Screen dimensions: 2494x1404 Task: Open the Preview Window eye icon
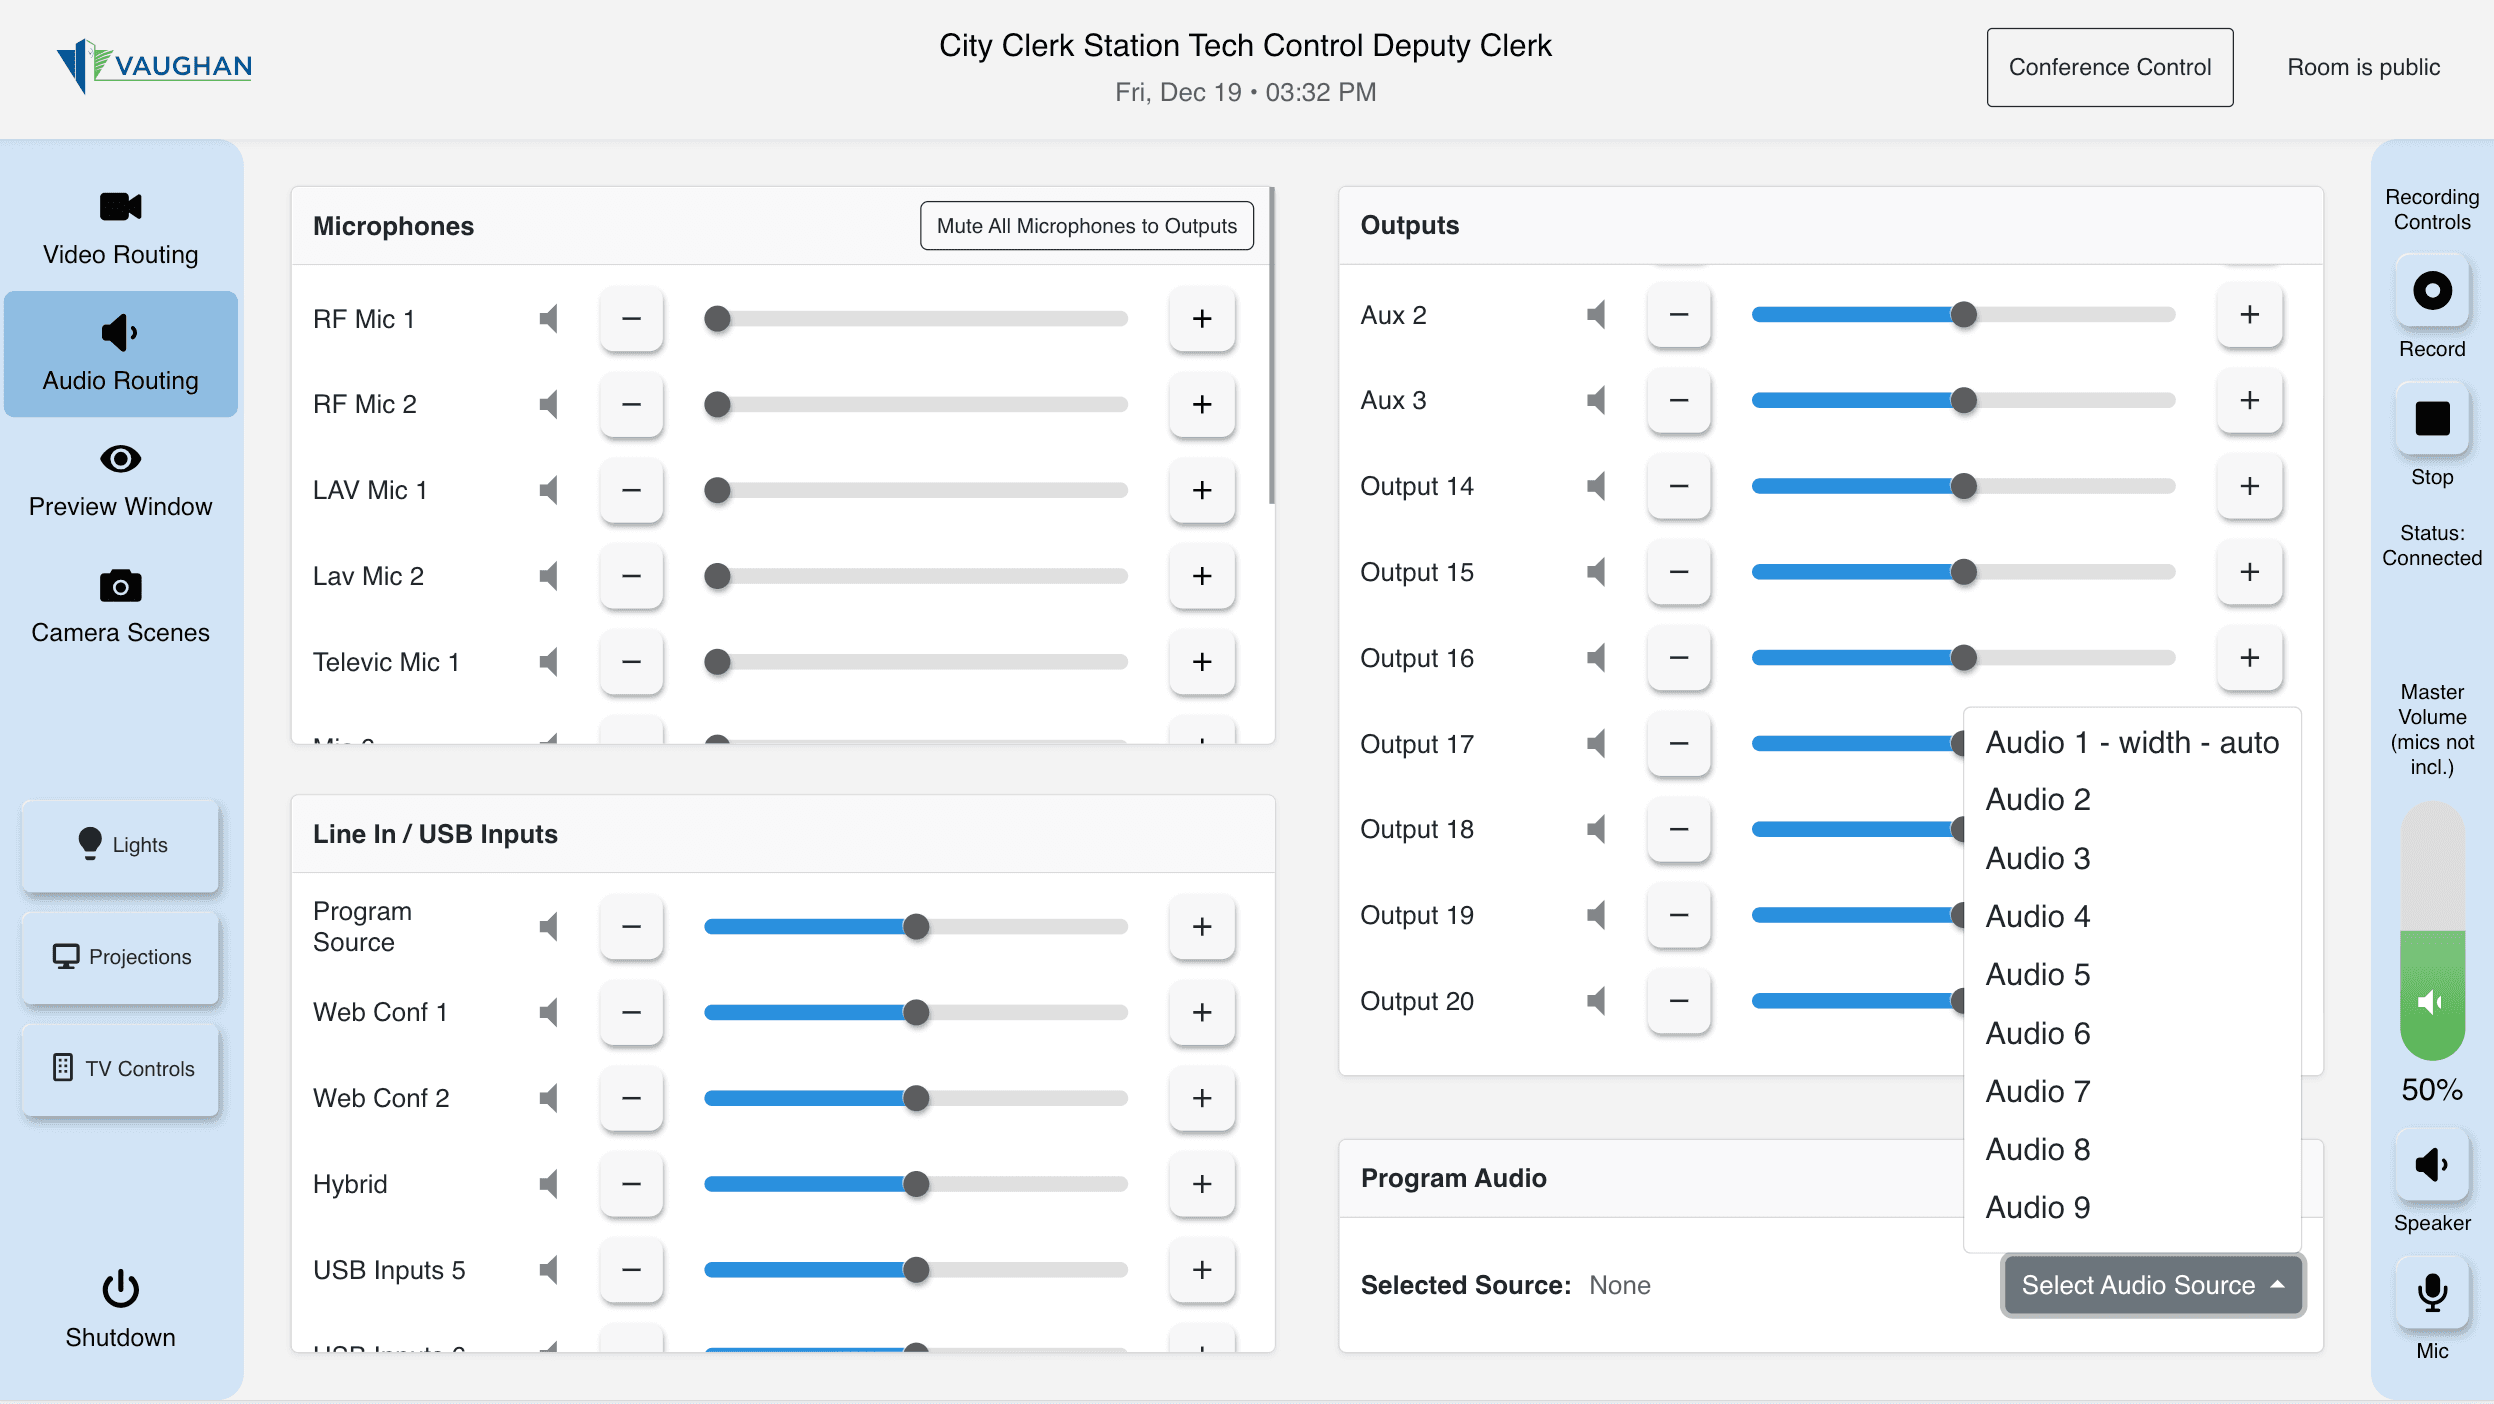[x=120, y=459]
